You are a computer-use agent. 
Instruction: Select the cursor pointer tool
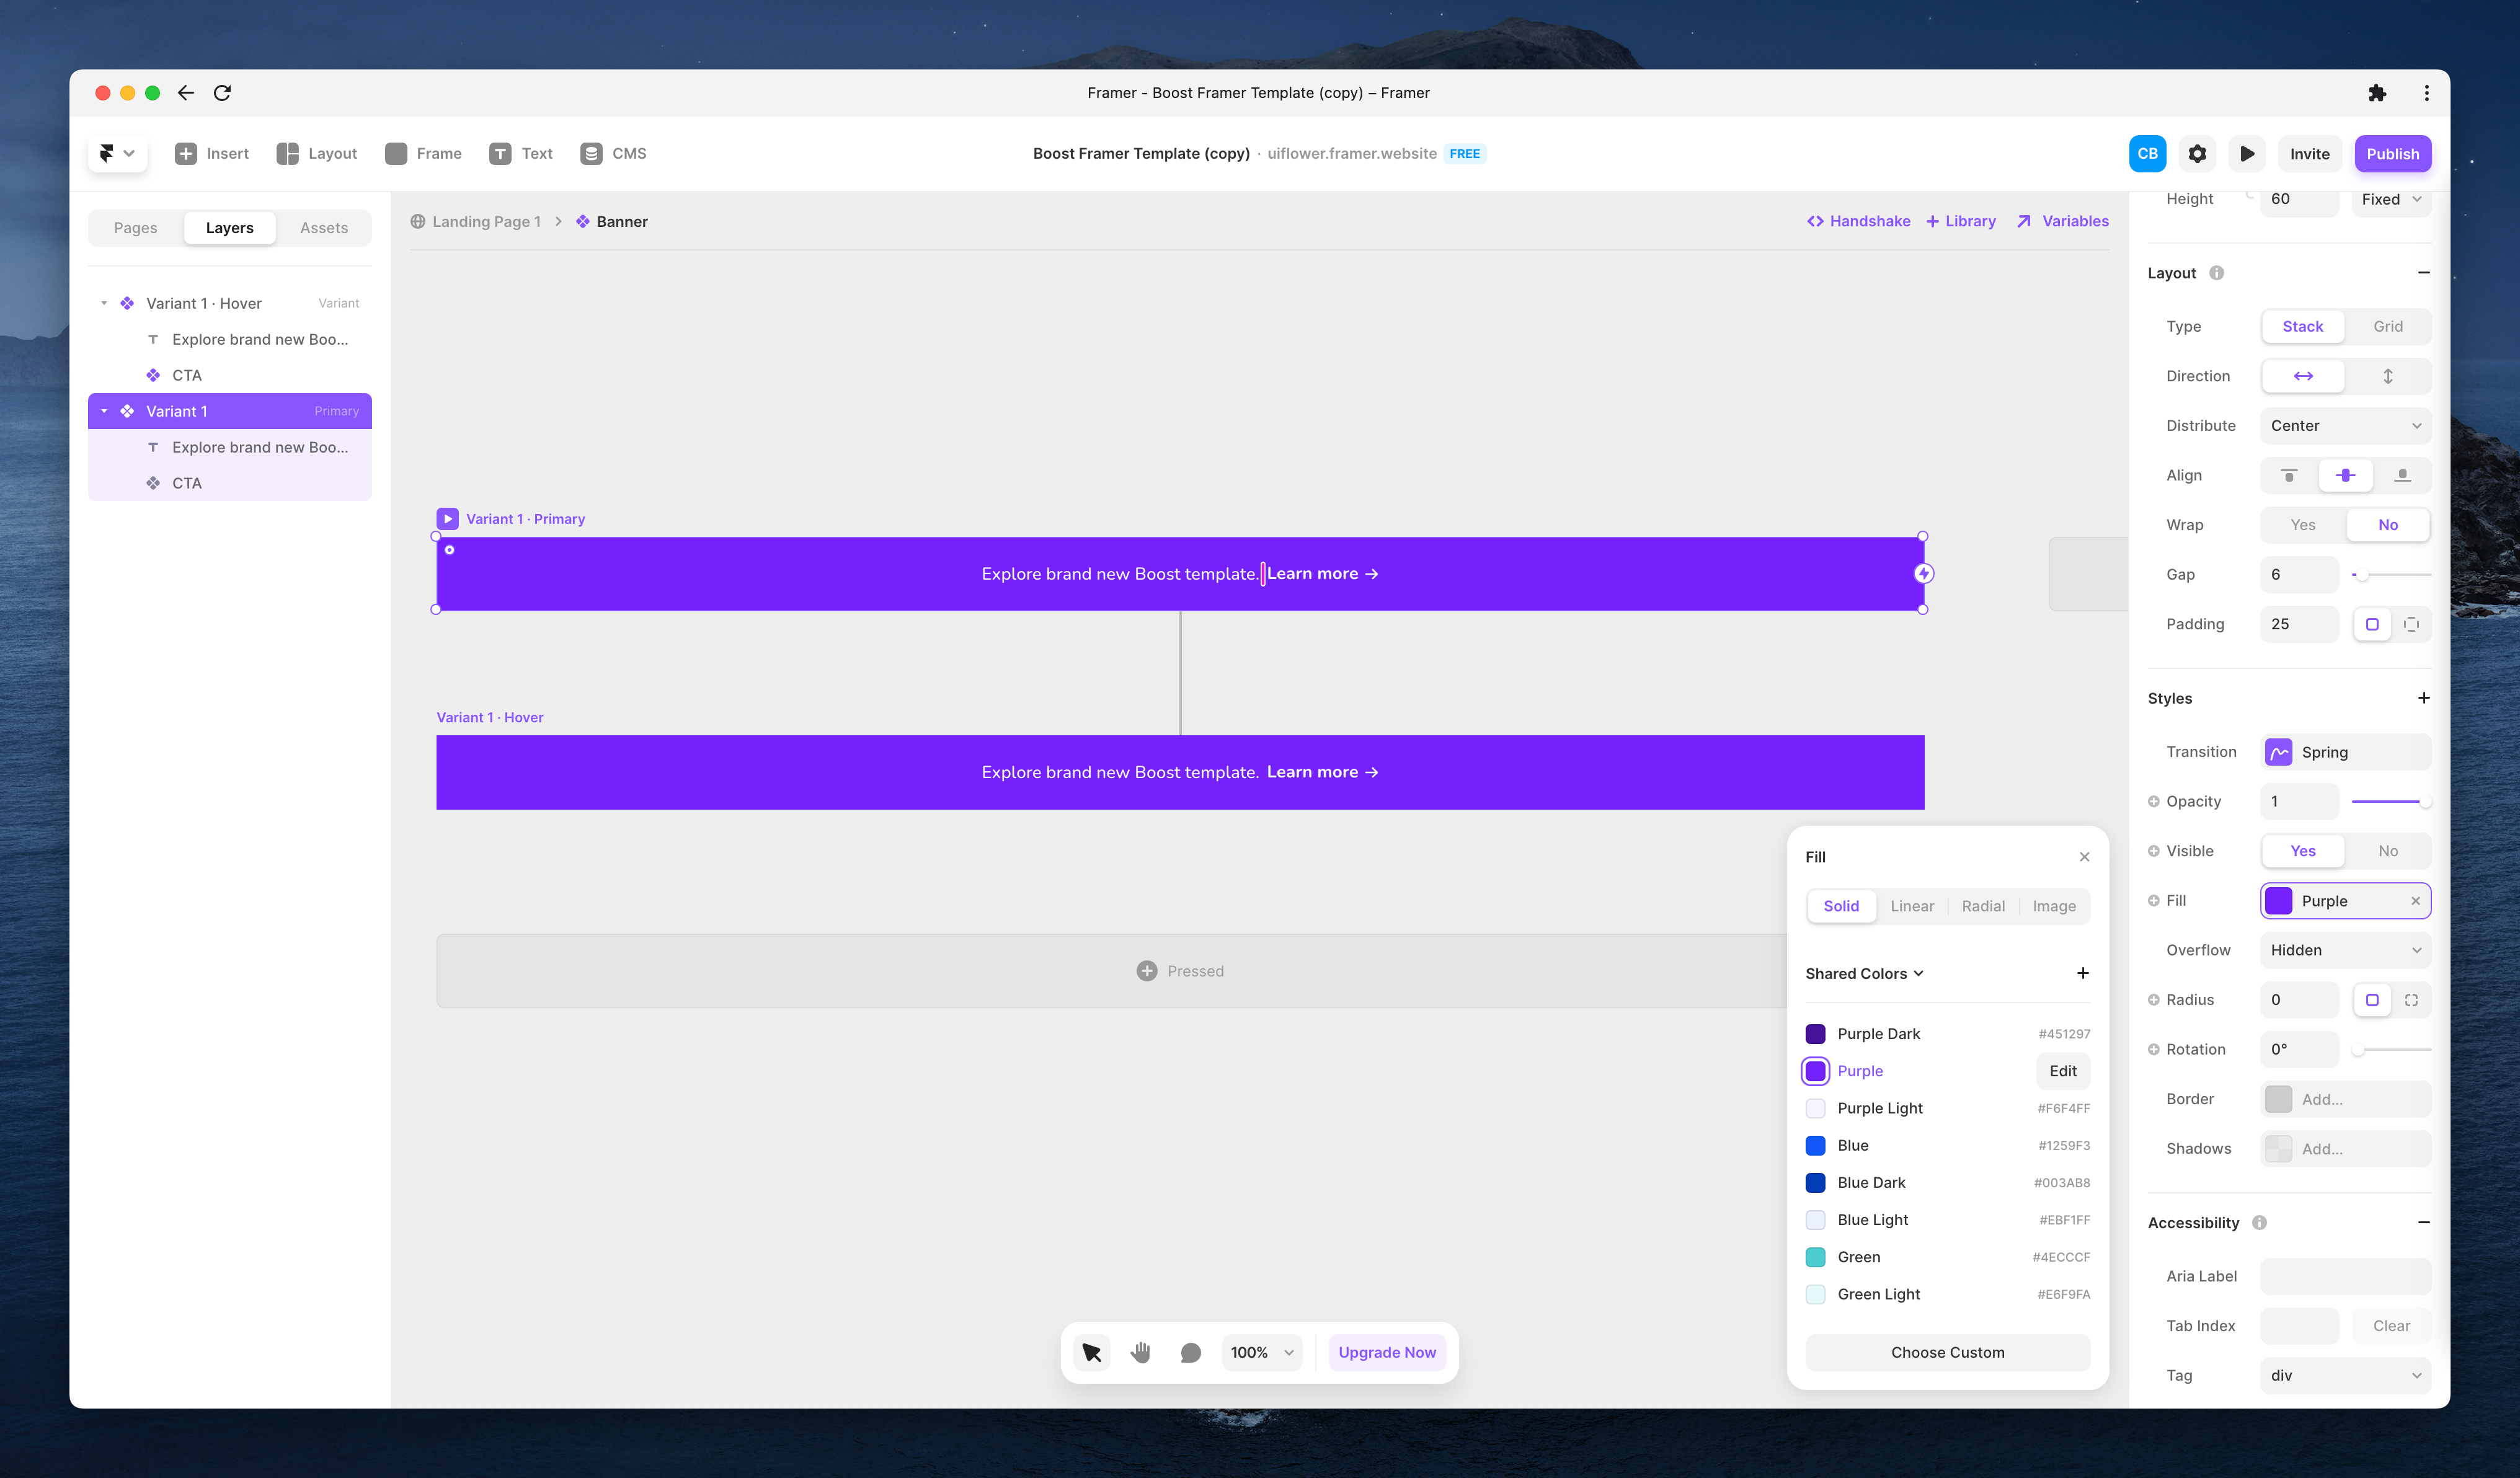1091,1353
